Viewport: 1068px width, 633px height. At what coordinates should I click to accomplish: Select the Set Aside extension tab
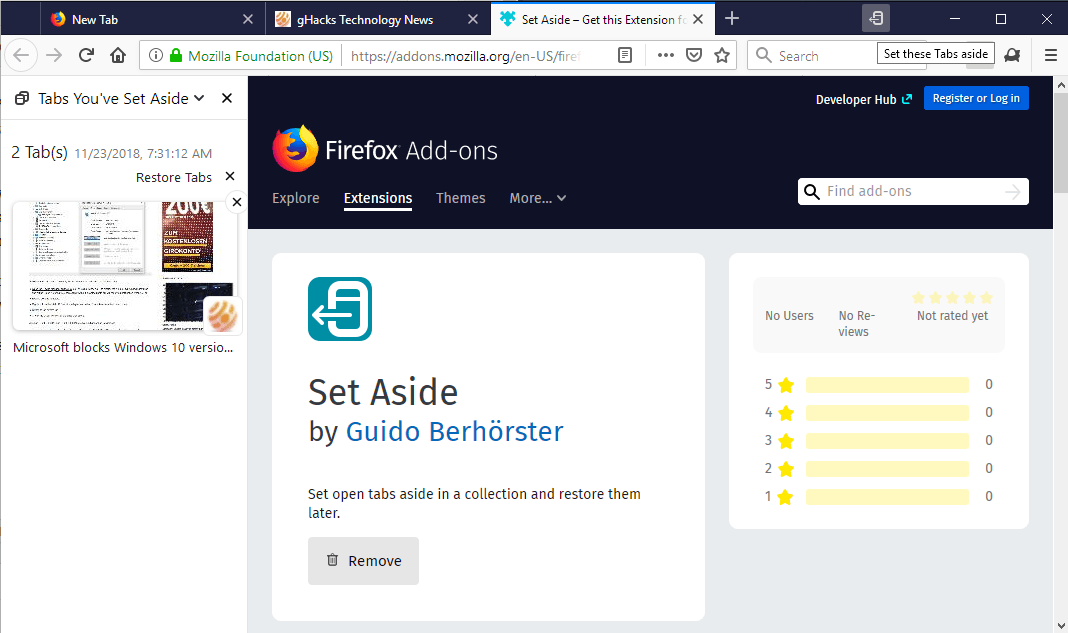click(602, 19)
